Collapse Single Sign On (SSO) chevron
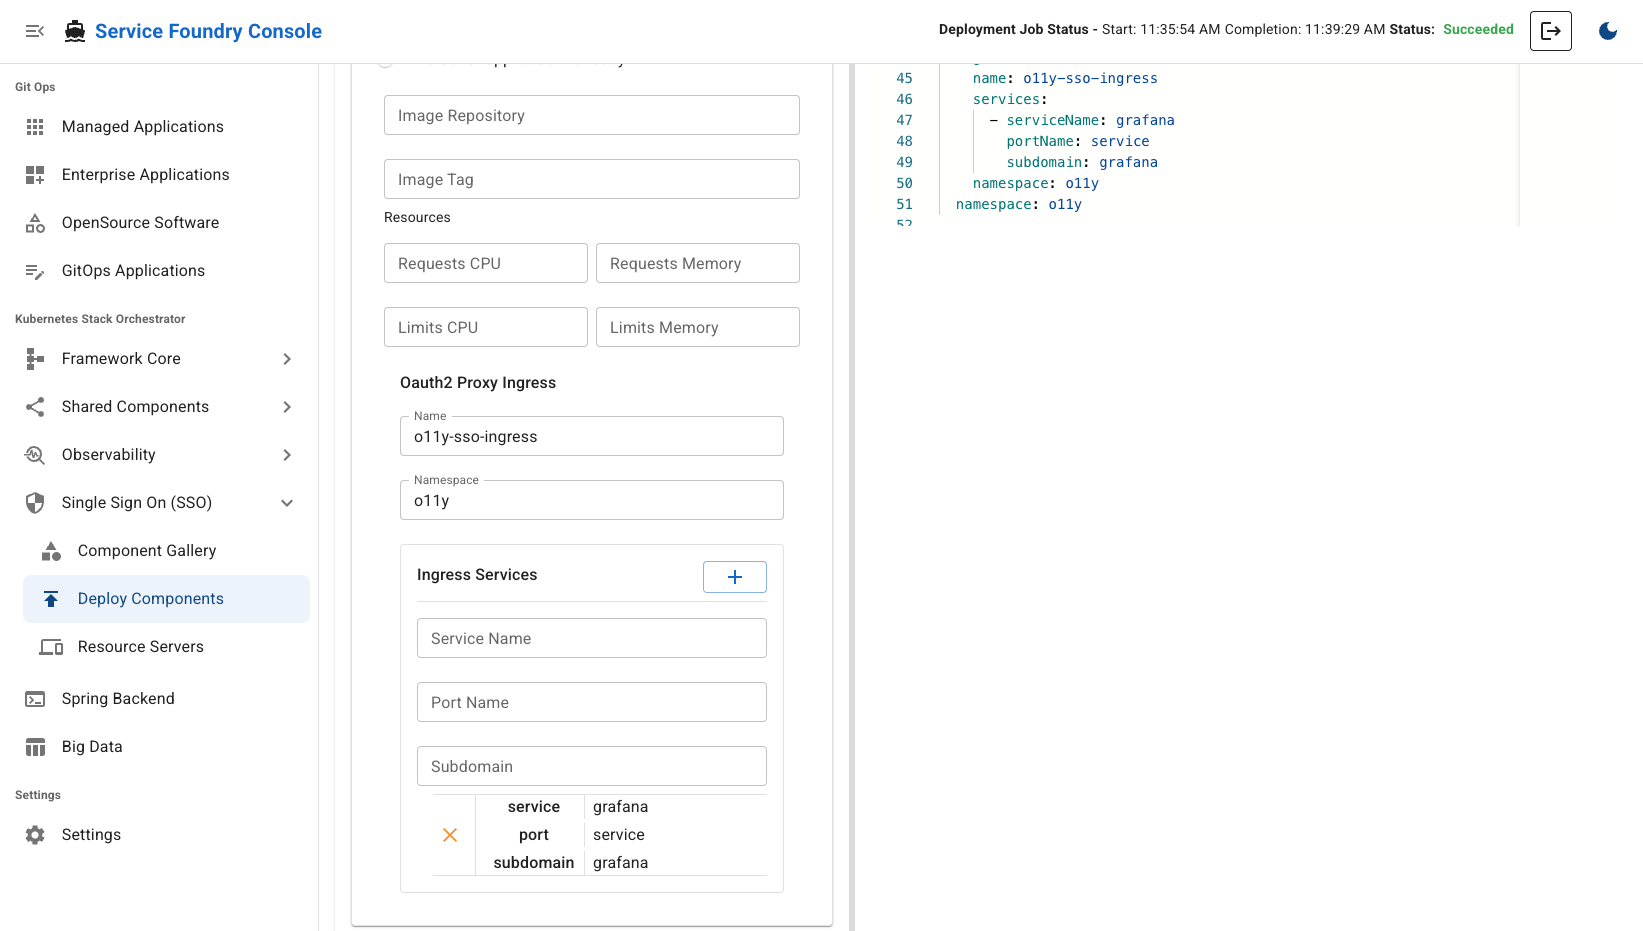Screen dimensions: 1643x931 pos(287,503)
